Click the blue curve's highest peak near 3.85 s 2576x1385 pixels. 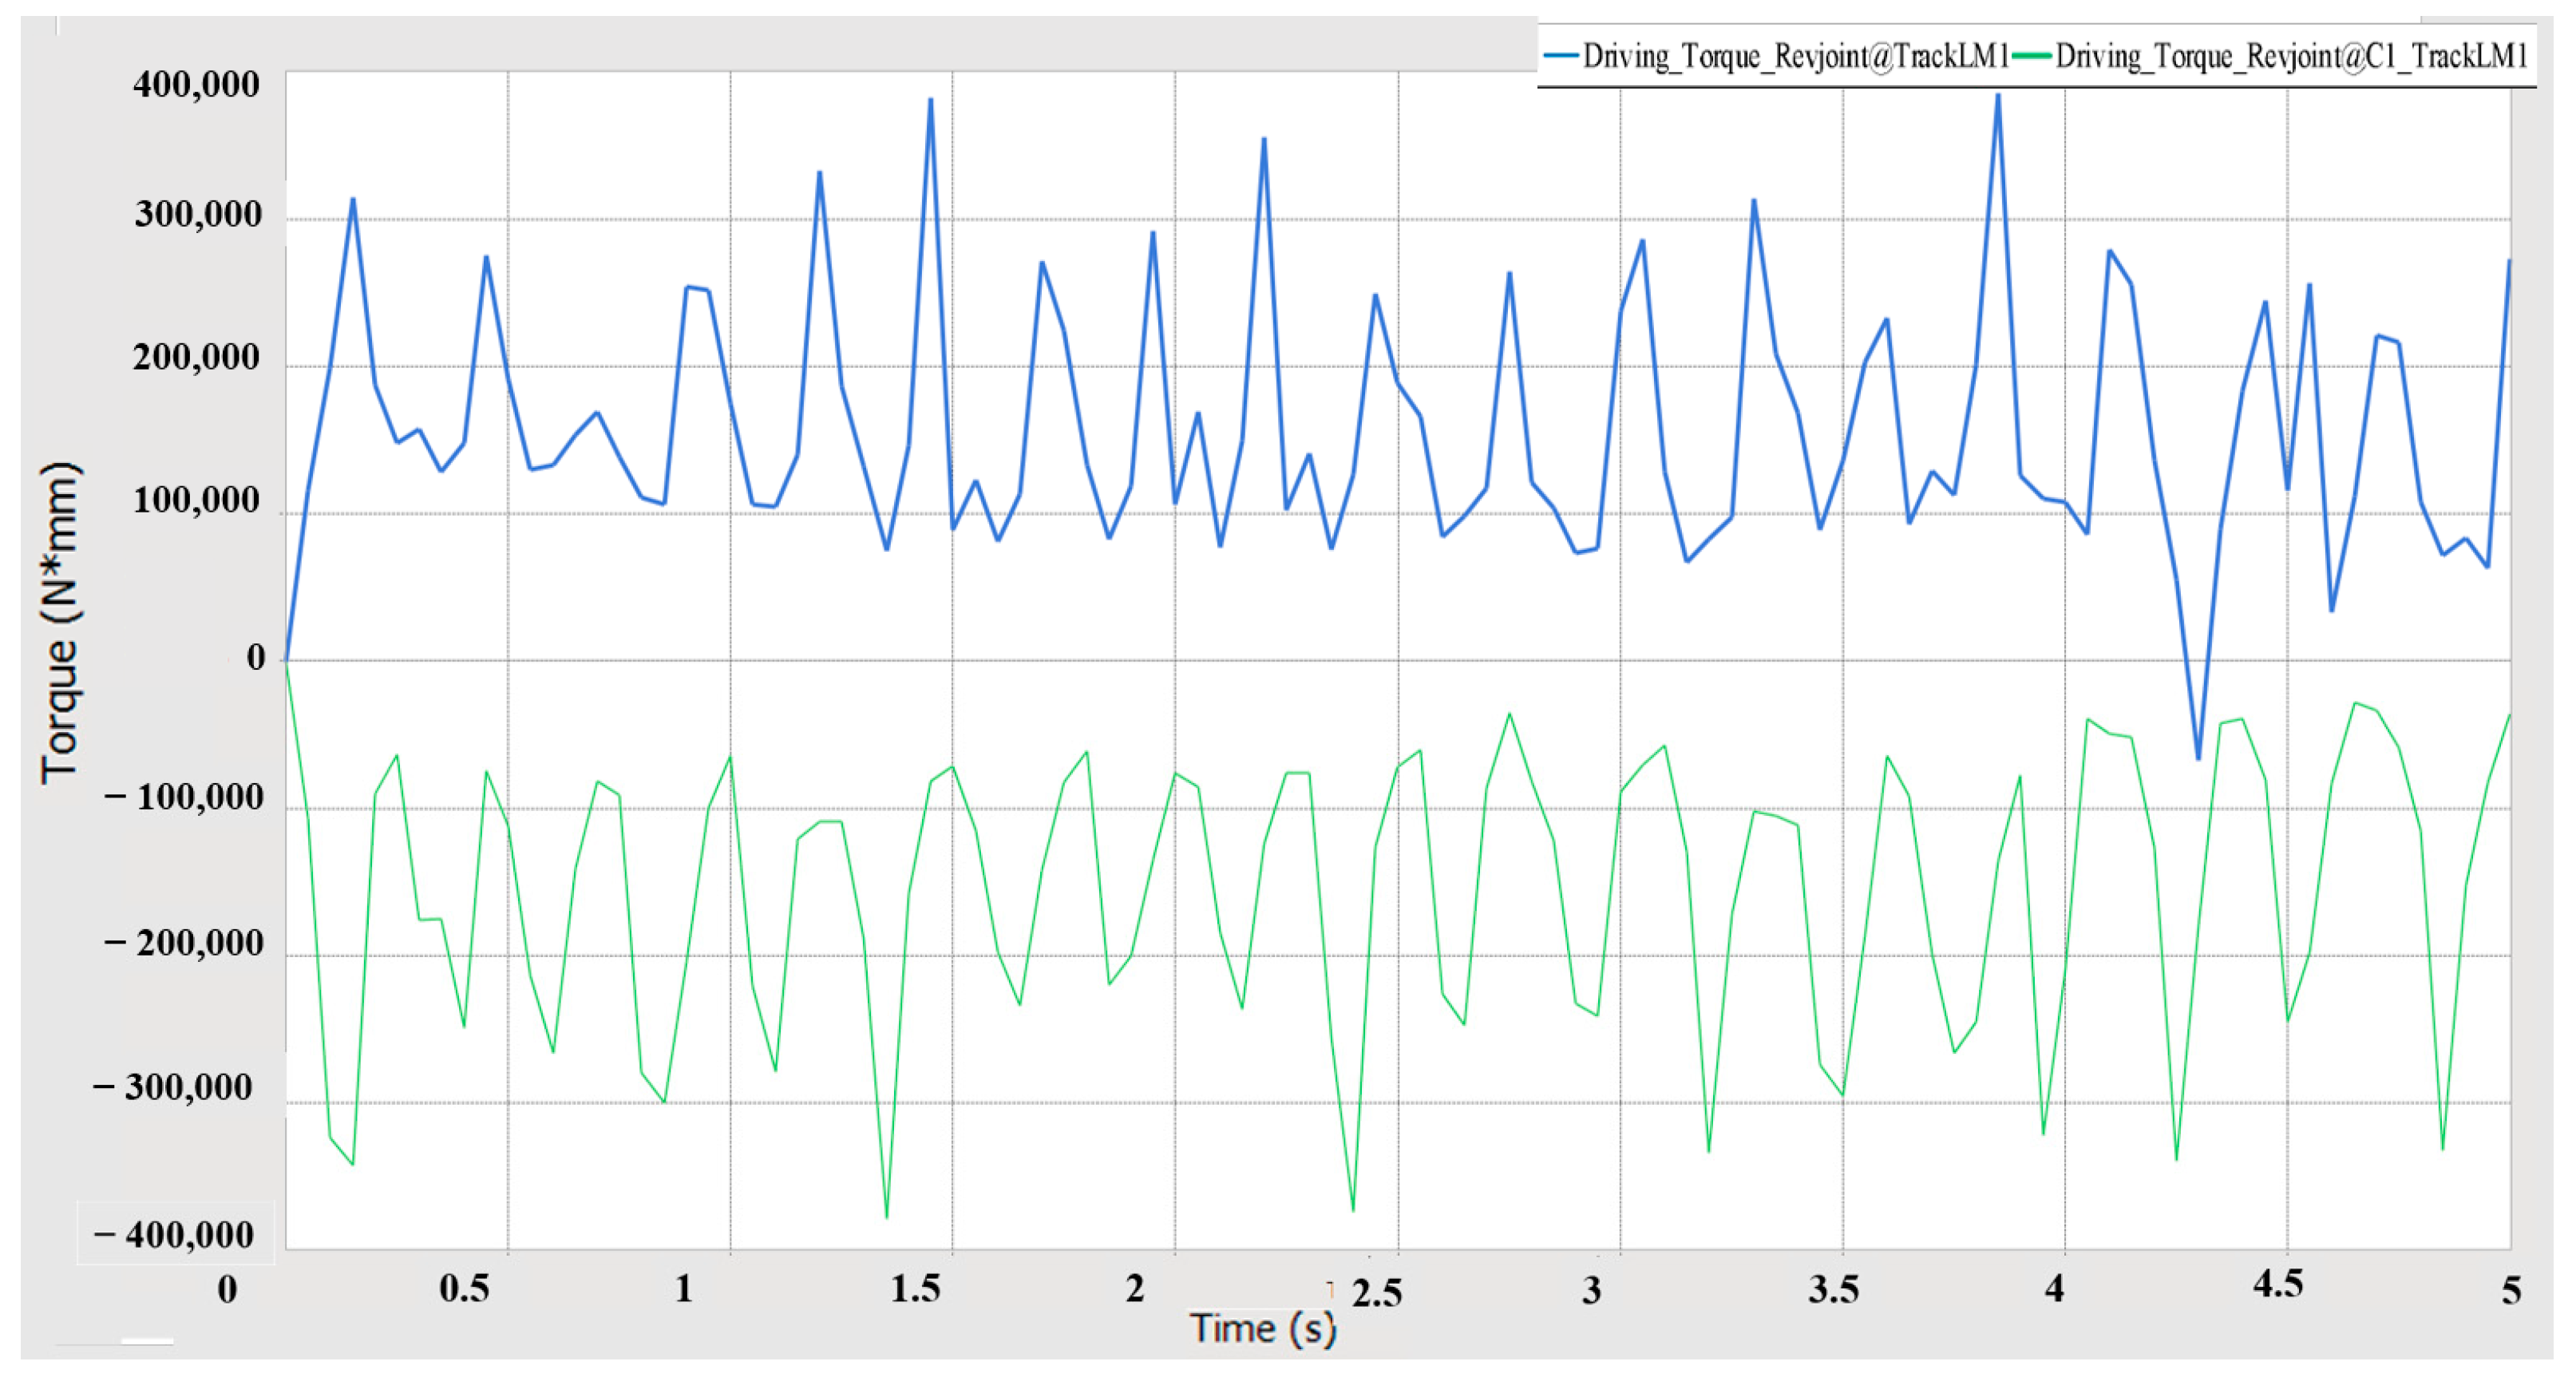tap(1997, 96)
